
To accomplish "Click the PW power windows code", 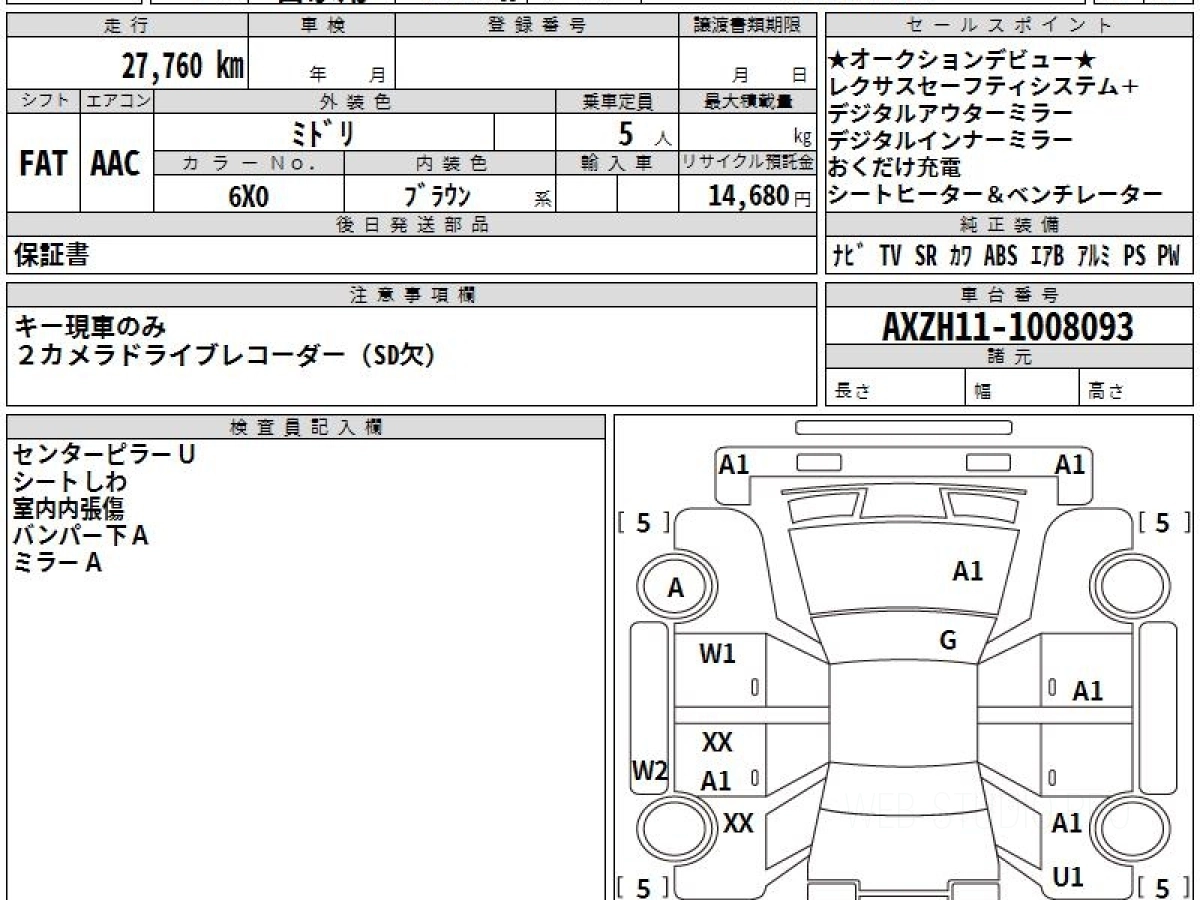I will click(1169, 256).
